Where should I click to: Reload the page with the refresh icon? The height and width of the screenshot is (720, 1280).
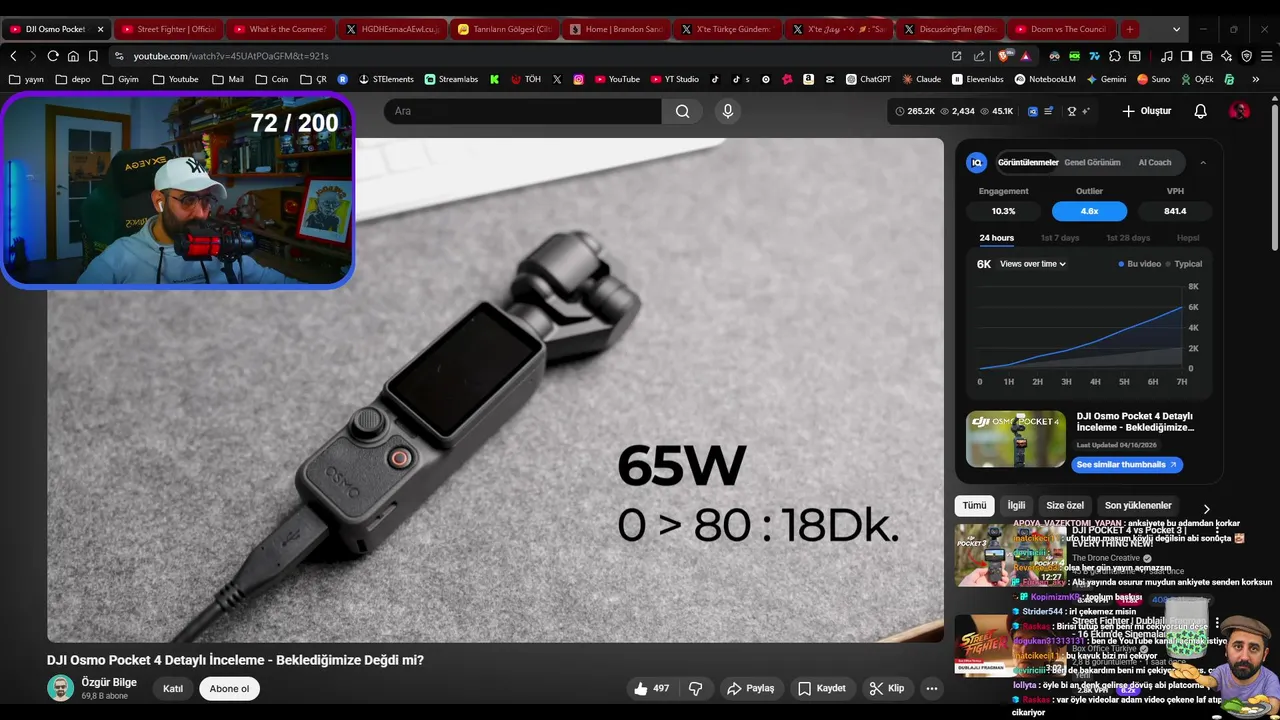53,56
